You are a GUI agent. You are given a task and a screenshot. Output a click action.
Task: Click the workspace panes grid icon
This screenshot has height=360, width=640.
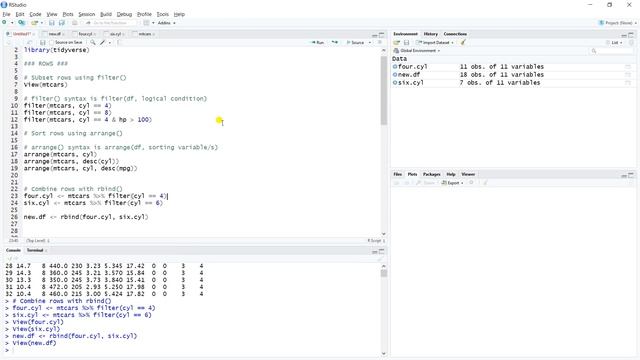[x=146, y=23]
